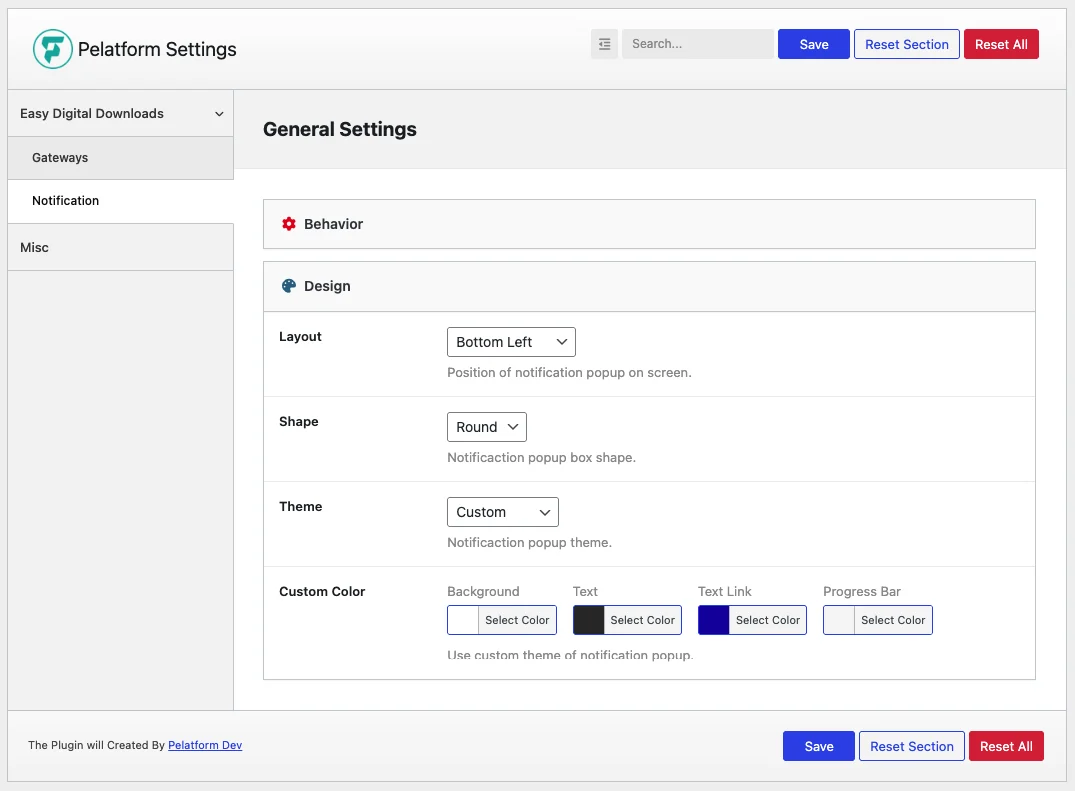Select the Notification sidebar item

click(121, 201)
